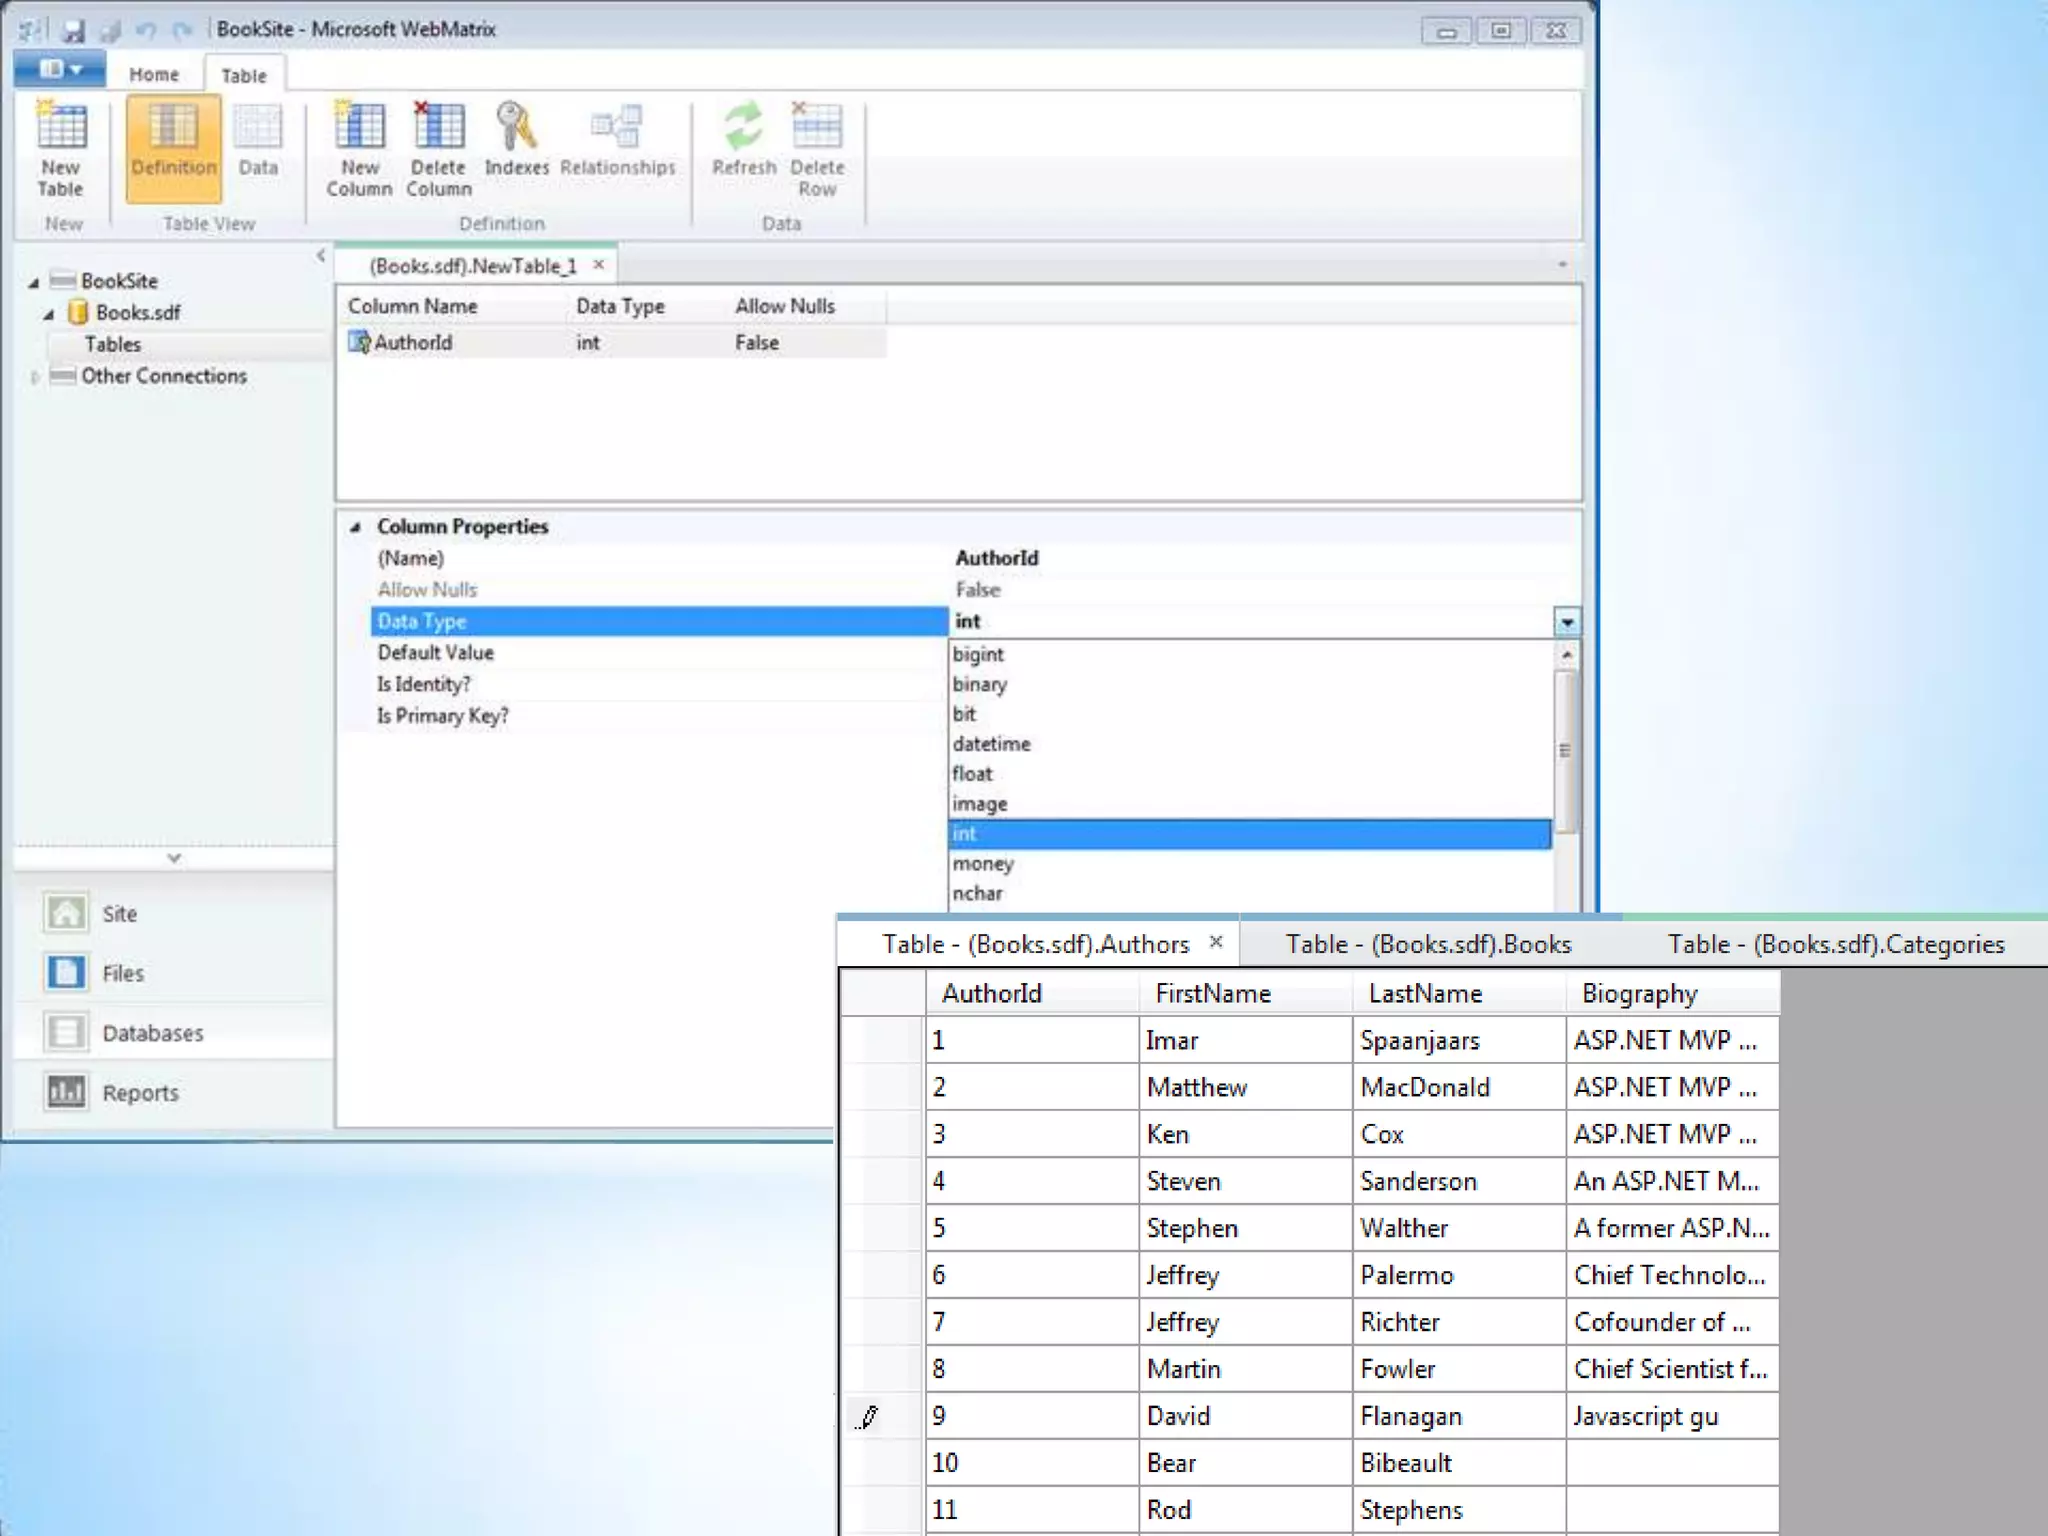Select Tables in the database tree
The width and height of the screenshot is (2048, 1536).
[112, 345]
